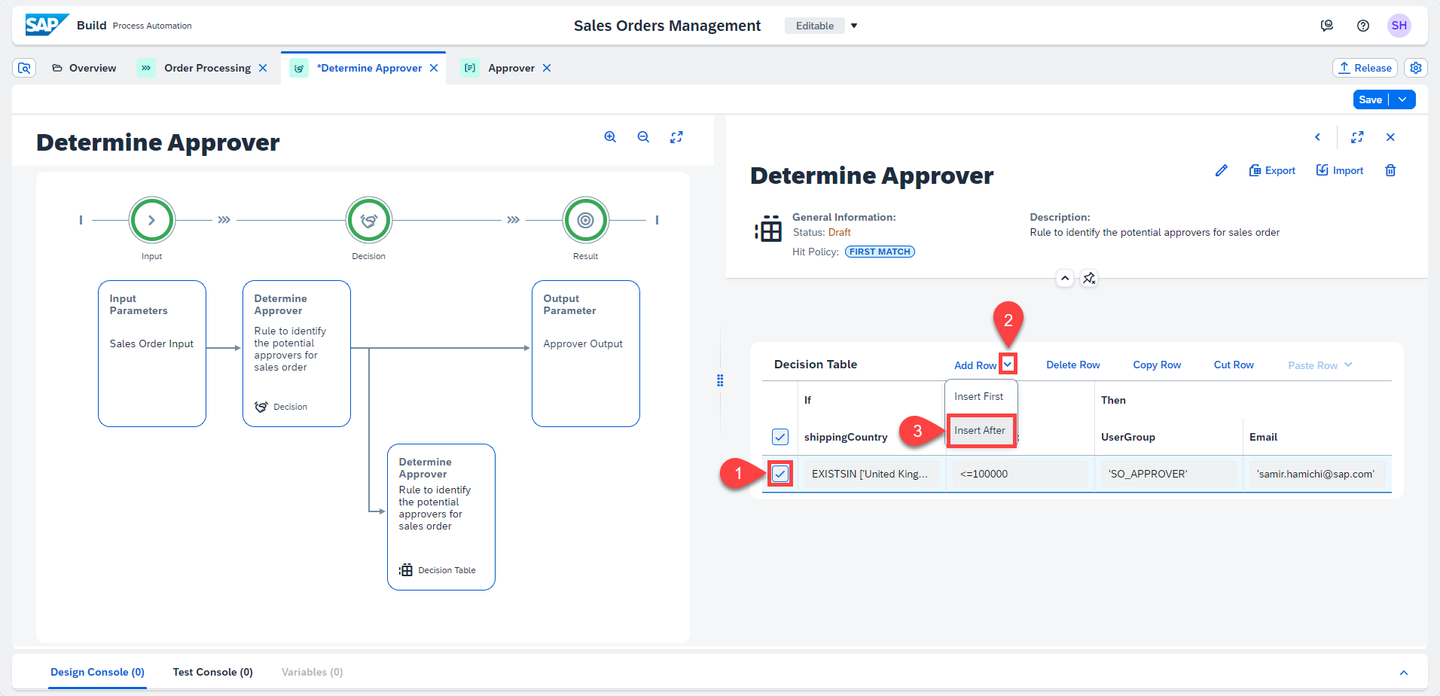This screenshot has height=696, width=1440.
Task: Open the Add Row dropdown arrow
Action: [1008, 365]
